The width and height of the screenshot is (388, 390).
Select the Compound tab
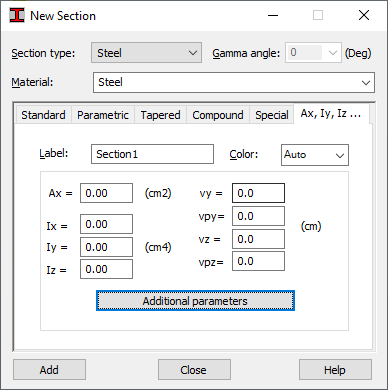click(218, 115)
